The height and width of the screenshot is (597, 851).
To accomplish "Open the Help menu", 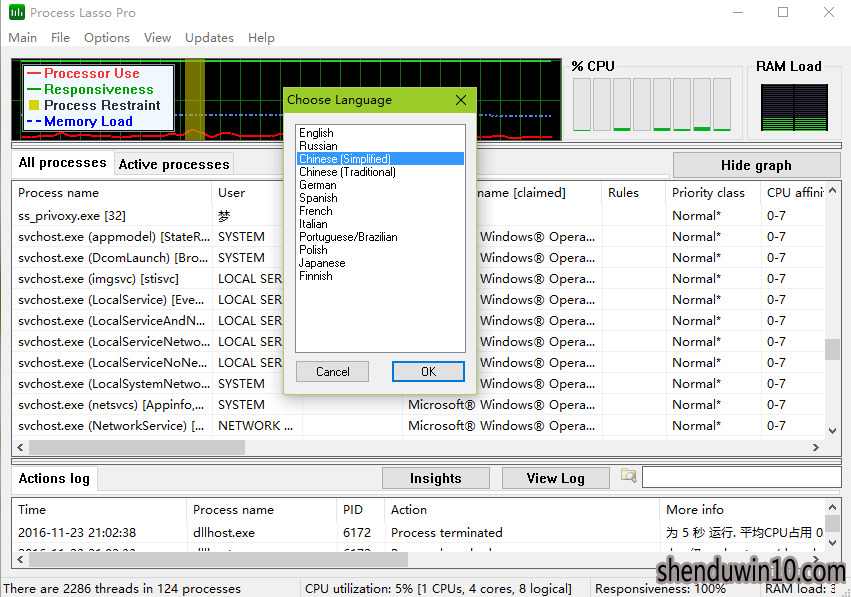I will tap(262, 37).
